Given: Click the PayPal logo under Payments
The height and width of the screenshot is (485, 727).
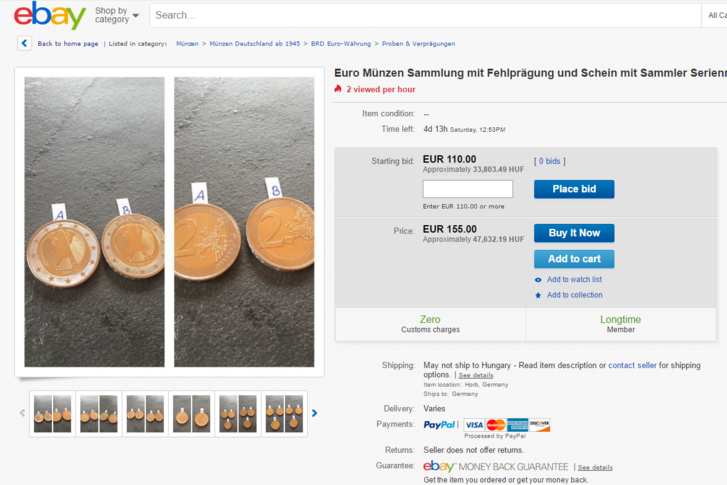Looking at the screenshot, I should point(441,424).
